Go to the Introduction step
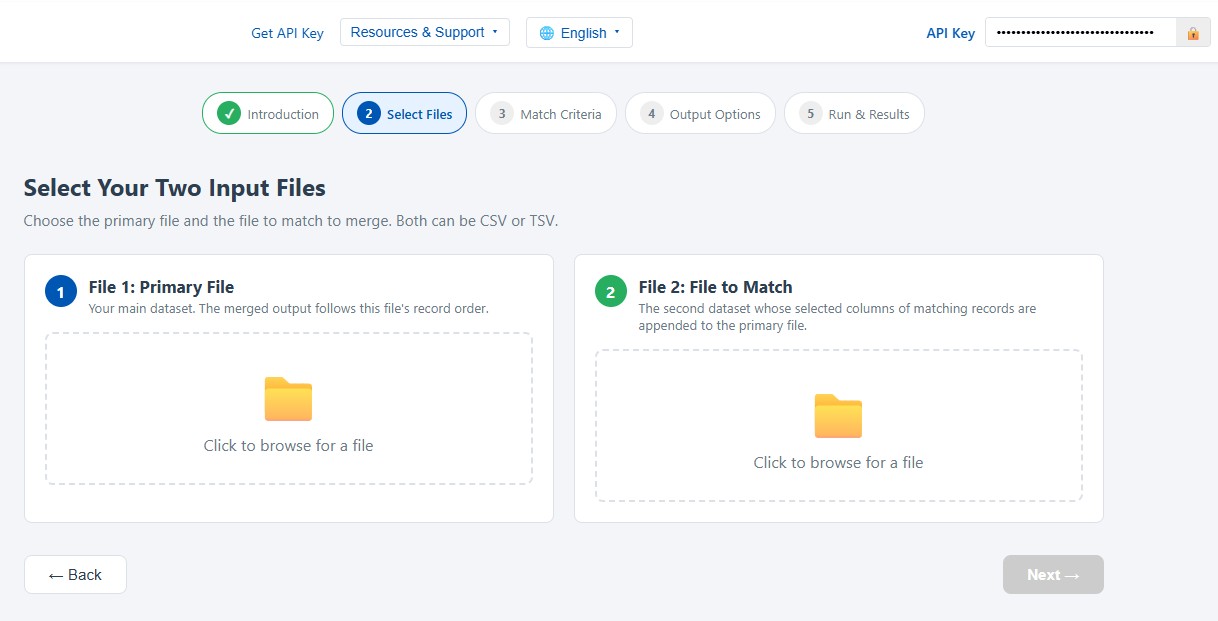Image resolution: width=1218 pixels, height=621 pixels. pyautogui.click(x=268, y=113)
